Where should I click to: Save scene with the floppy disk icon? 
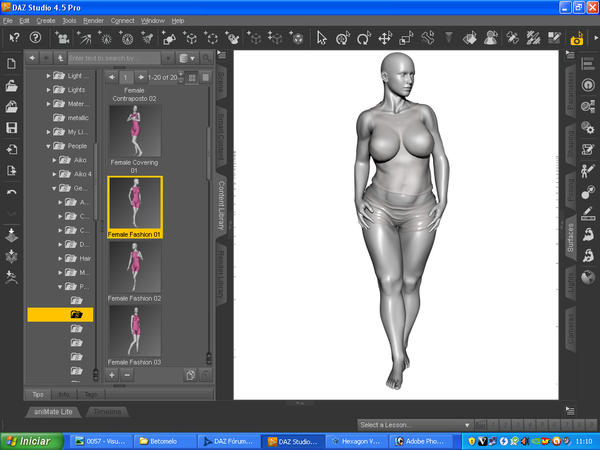11,128
